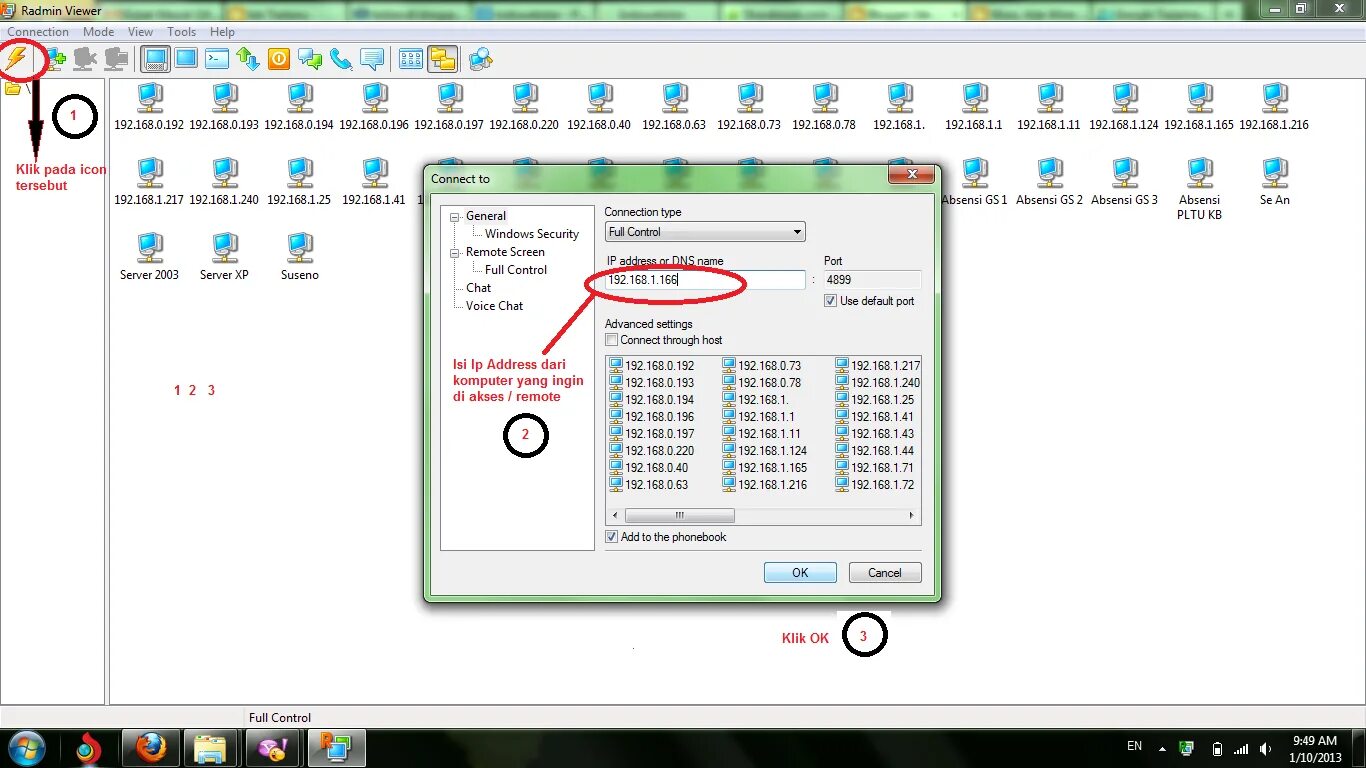Select the File Transfer arrows icon
1366x768 pixels.
click(x=248, y=59)
